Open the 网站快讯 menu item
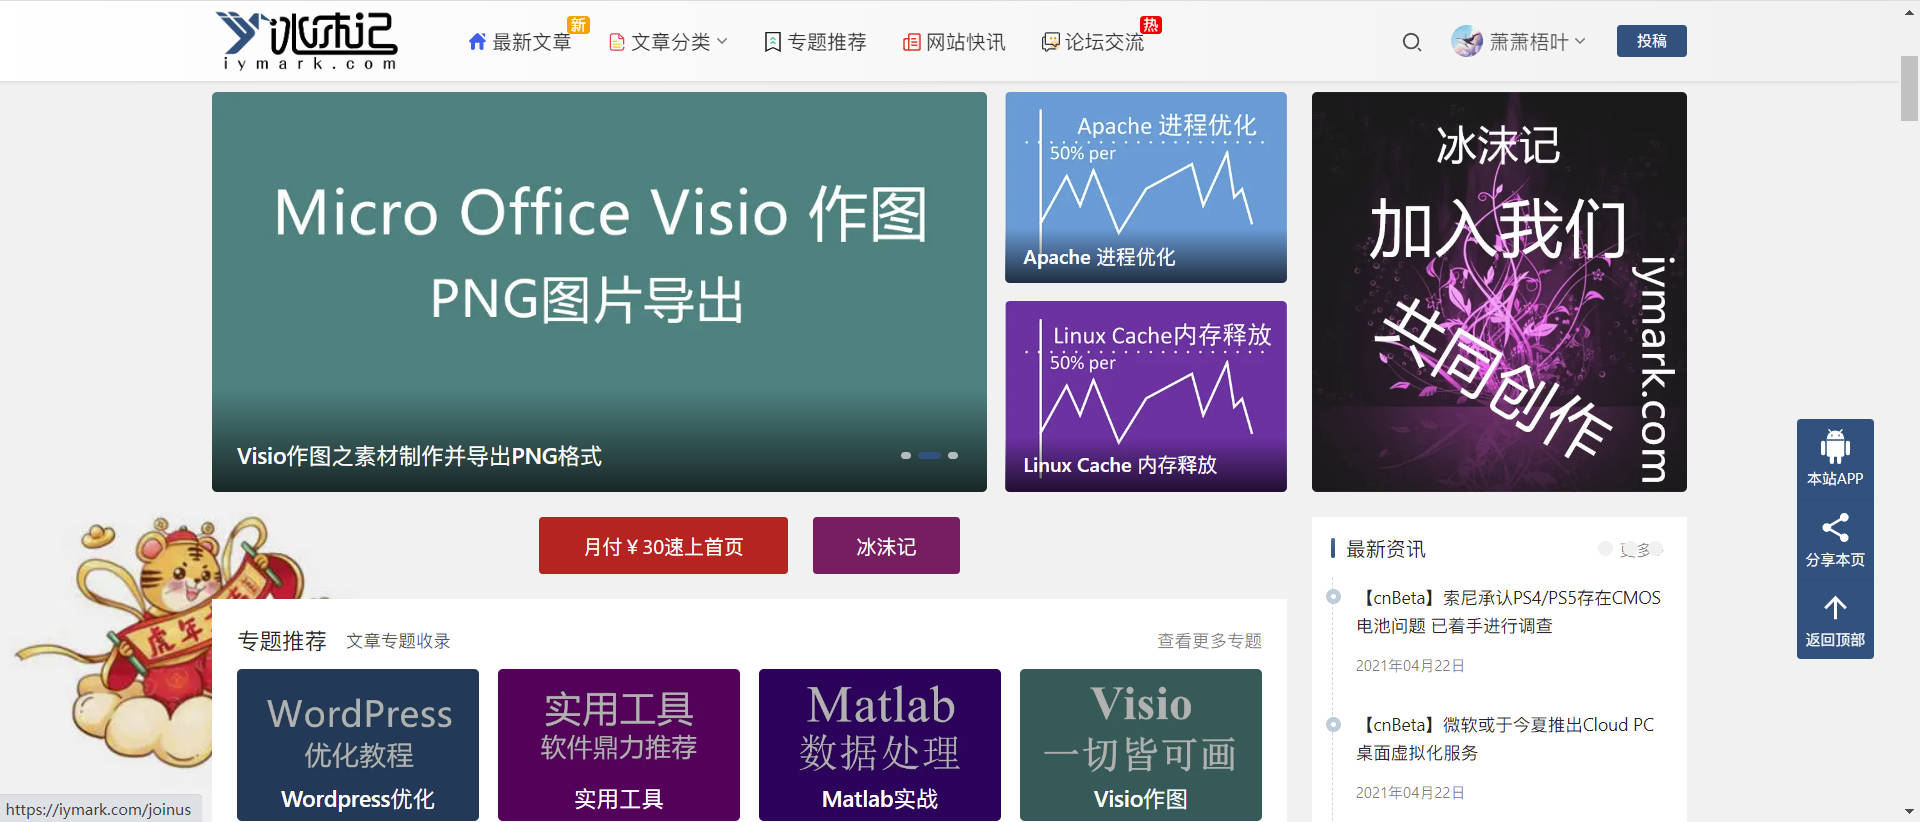The image size is (1920, 822). click(955, 42)
